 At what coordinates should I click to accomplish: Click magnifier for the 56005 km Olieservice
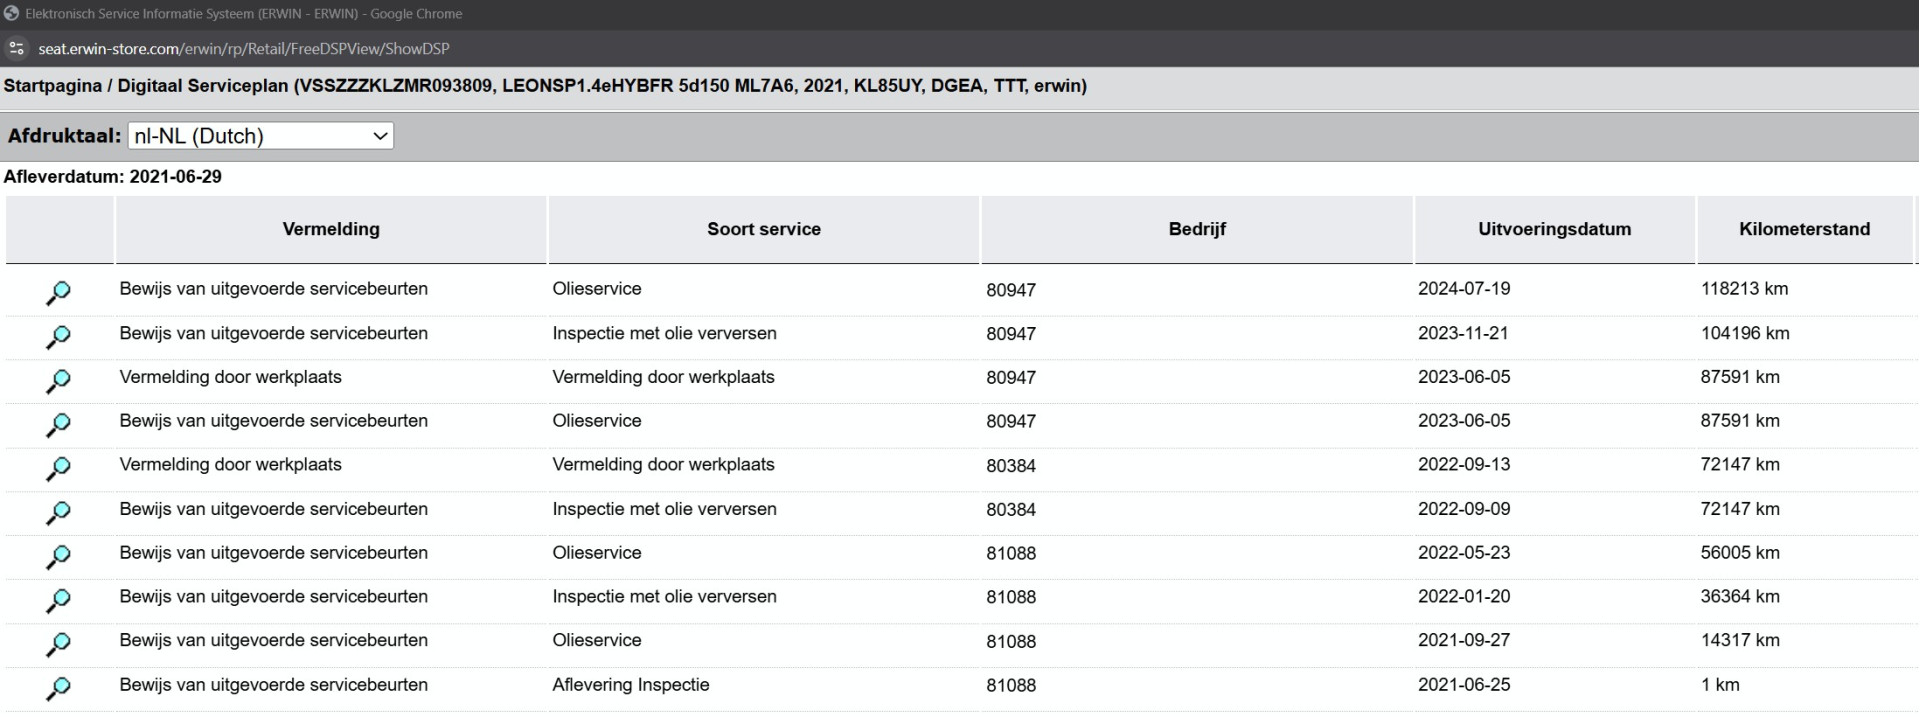click(x=58, y=556)
